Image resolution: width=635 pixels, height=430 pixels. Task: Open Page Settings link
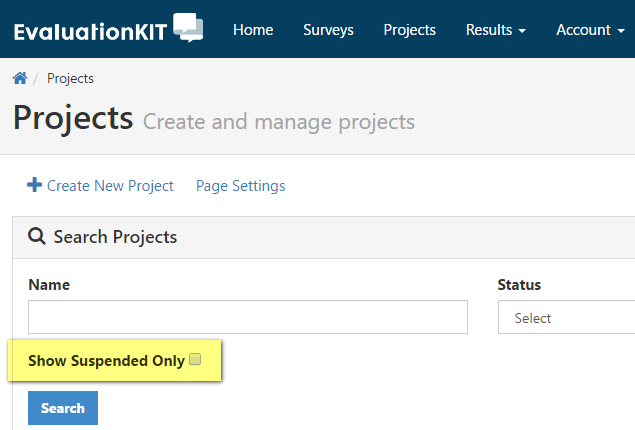point(241,186)
